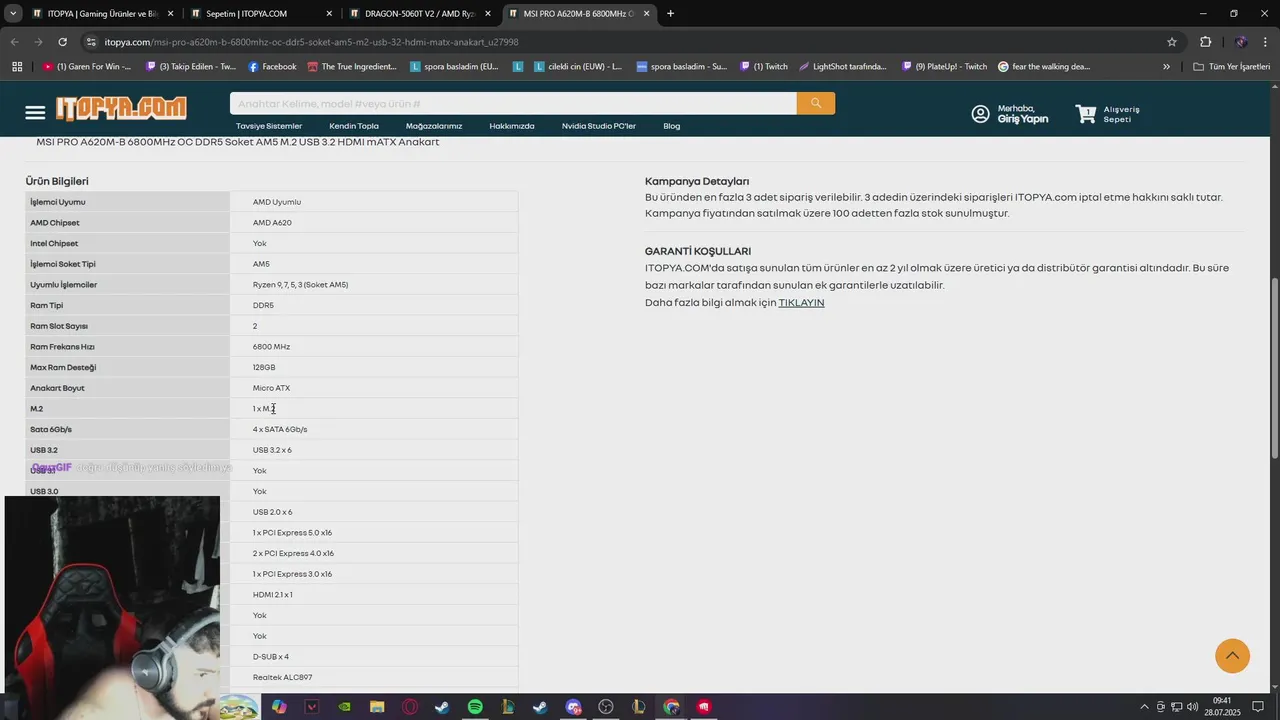
Task: Open NVIDIA app from the taskbar
Action: (x=345, y=707)
